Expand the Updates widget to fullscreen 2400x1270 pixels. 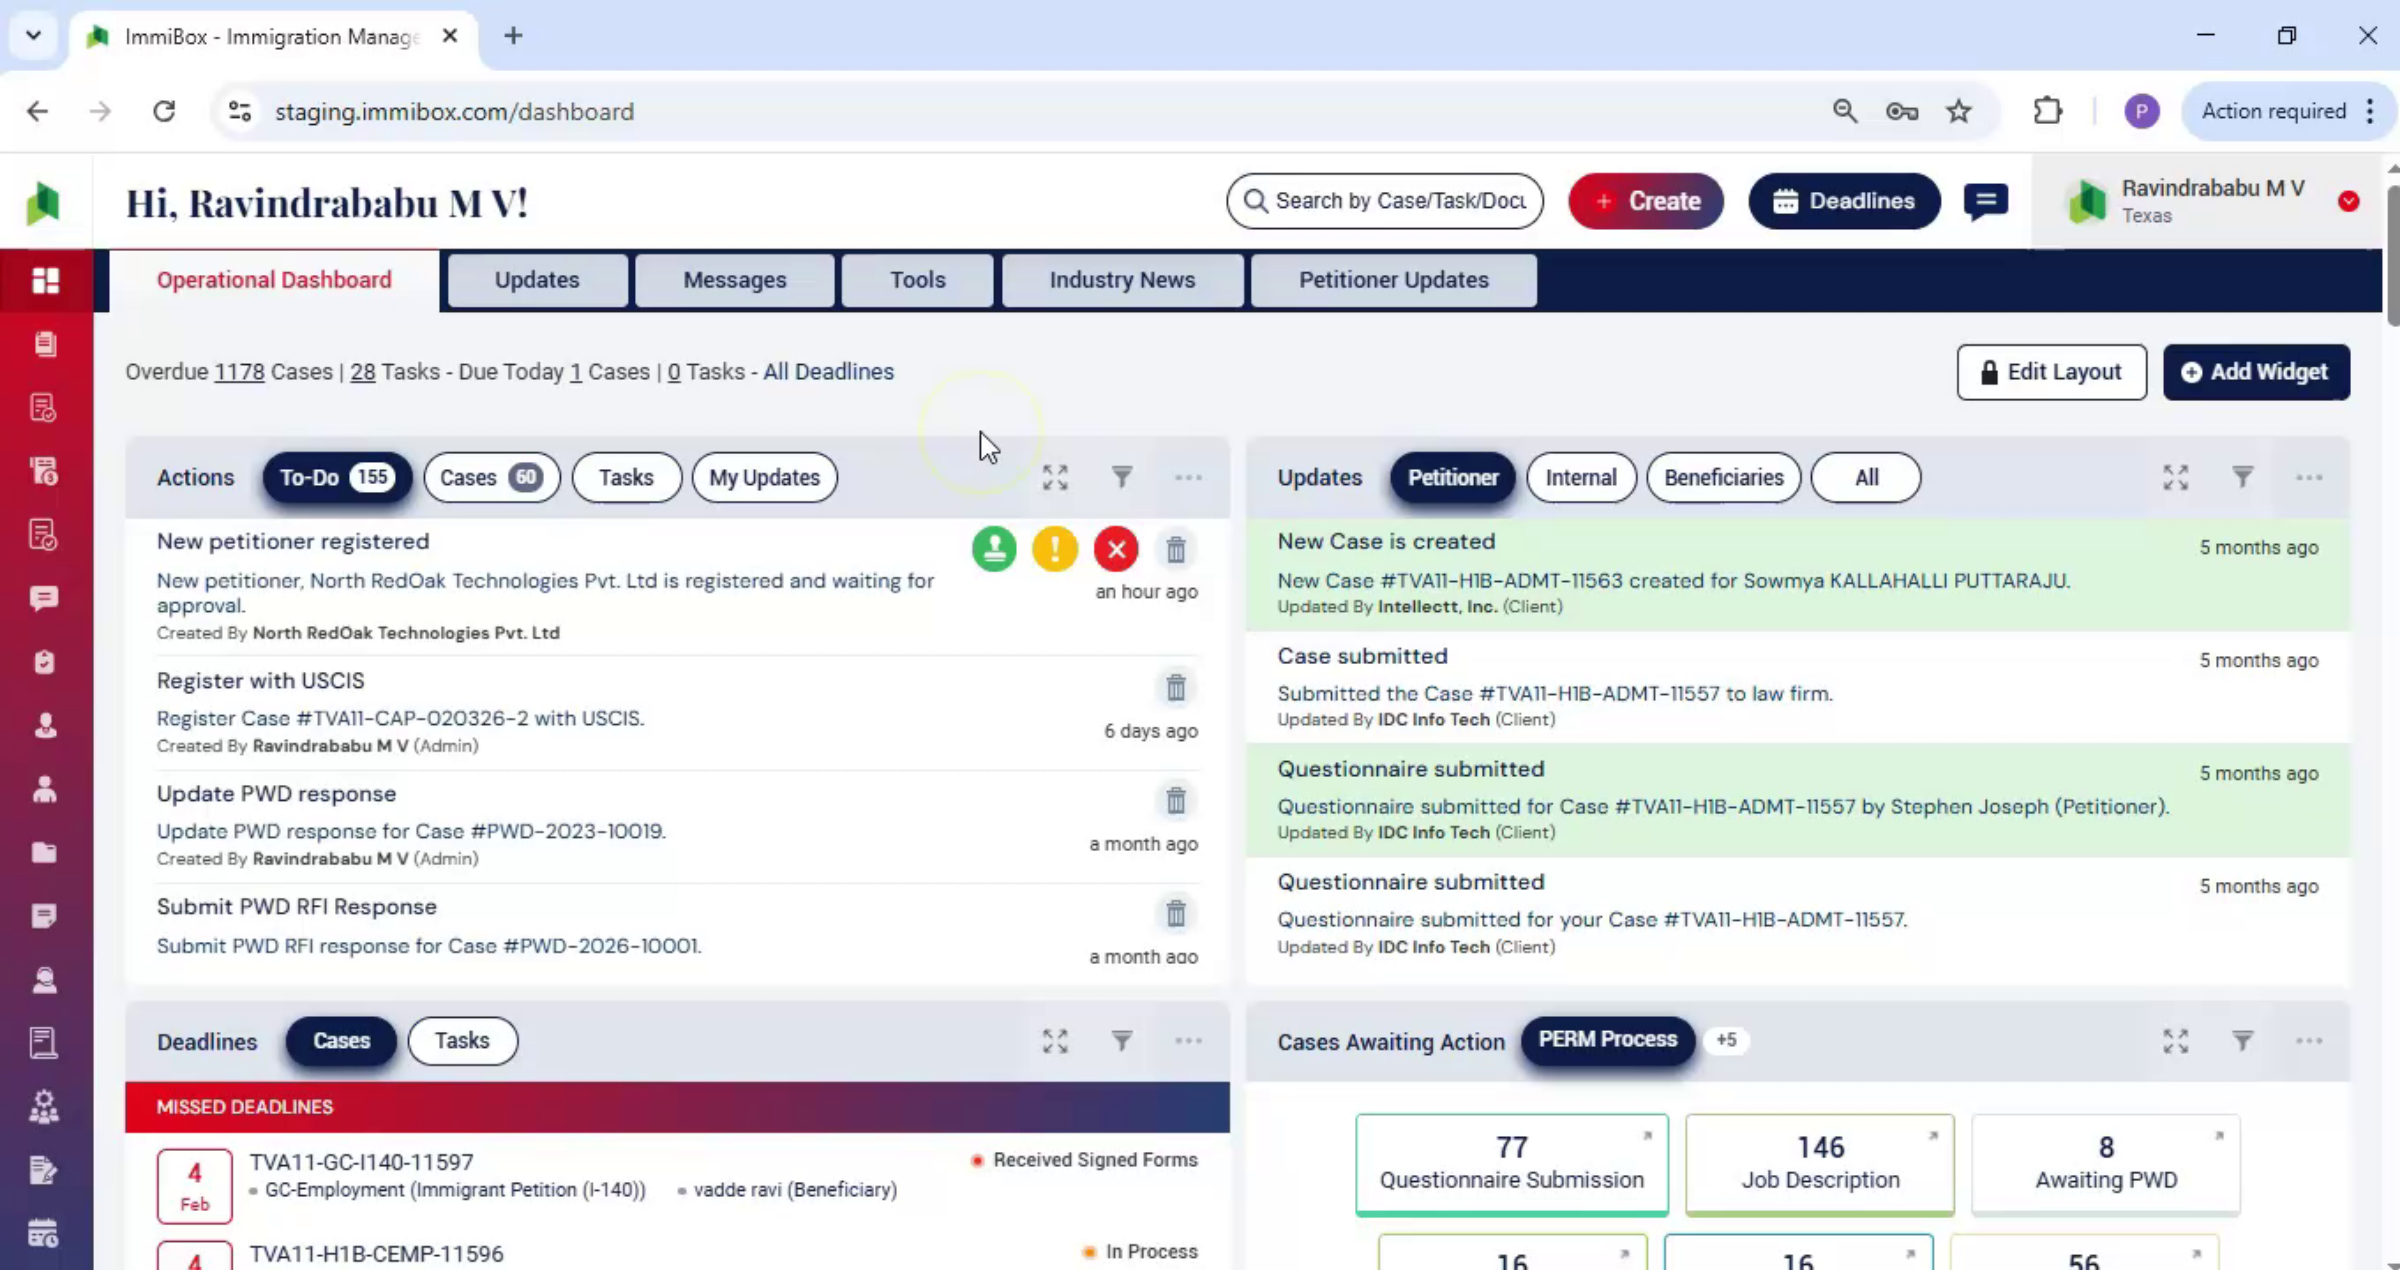pos(2176,478)
